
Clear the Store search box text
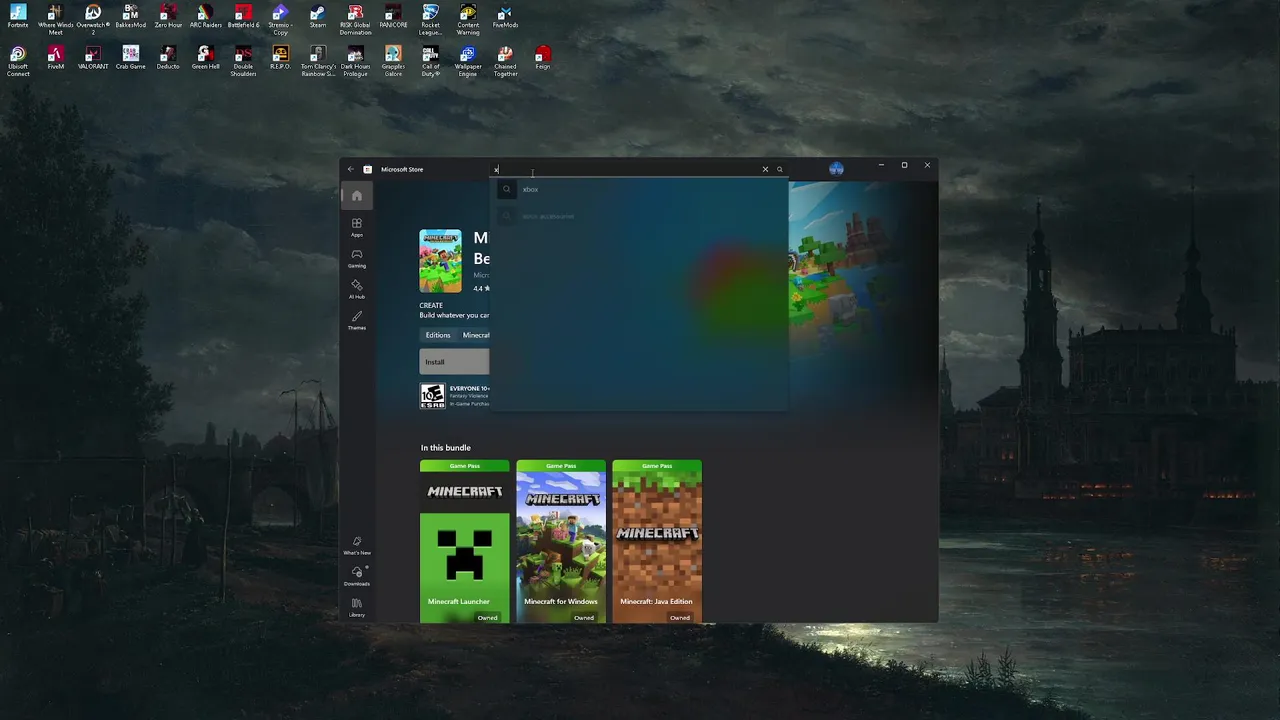766,169
